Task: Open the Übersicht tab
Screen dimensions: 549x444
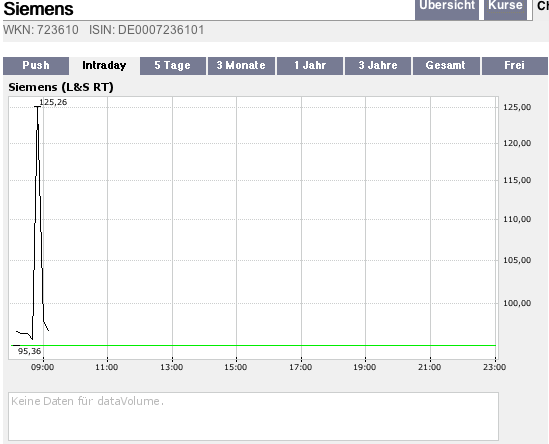Action: (447, 9)
